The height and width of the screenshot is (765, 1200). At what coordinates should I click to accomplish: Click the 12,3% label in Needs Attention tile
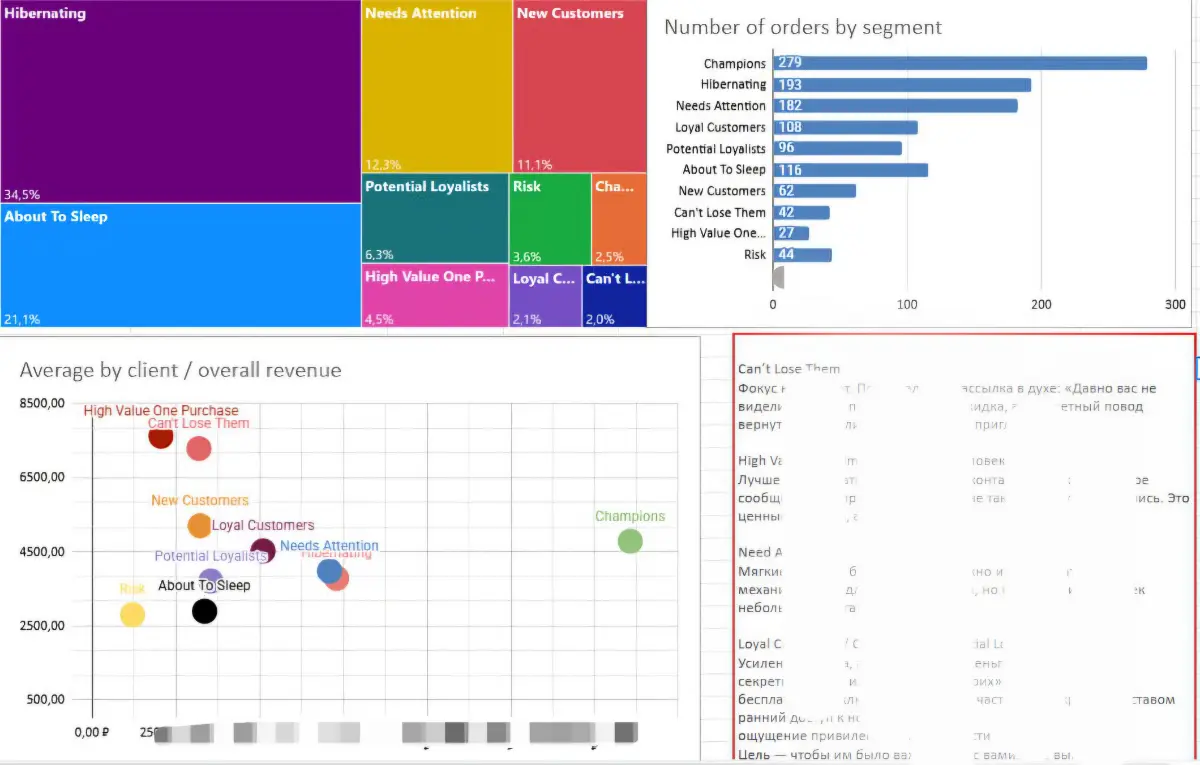tap(383, 165)
